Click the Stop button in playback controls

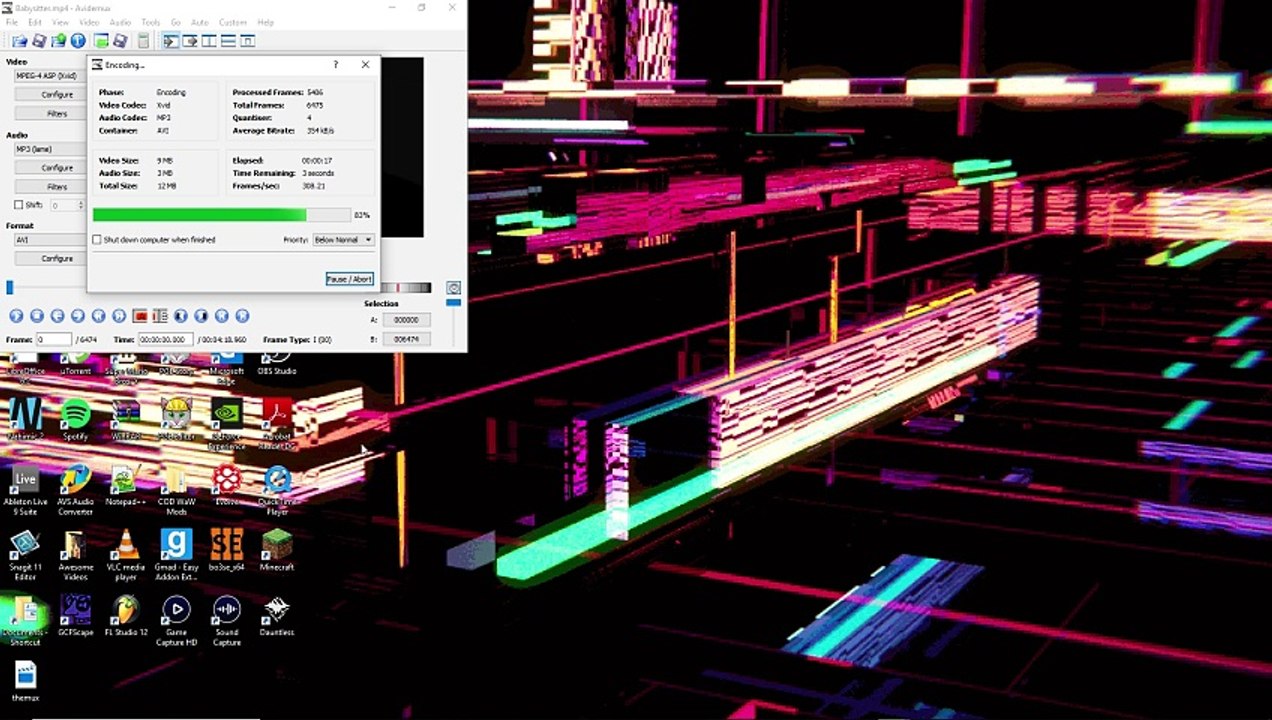coord(36,316)
